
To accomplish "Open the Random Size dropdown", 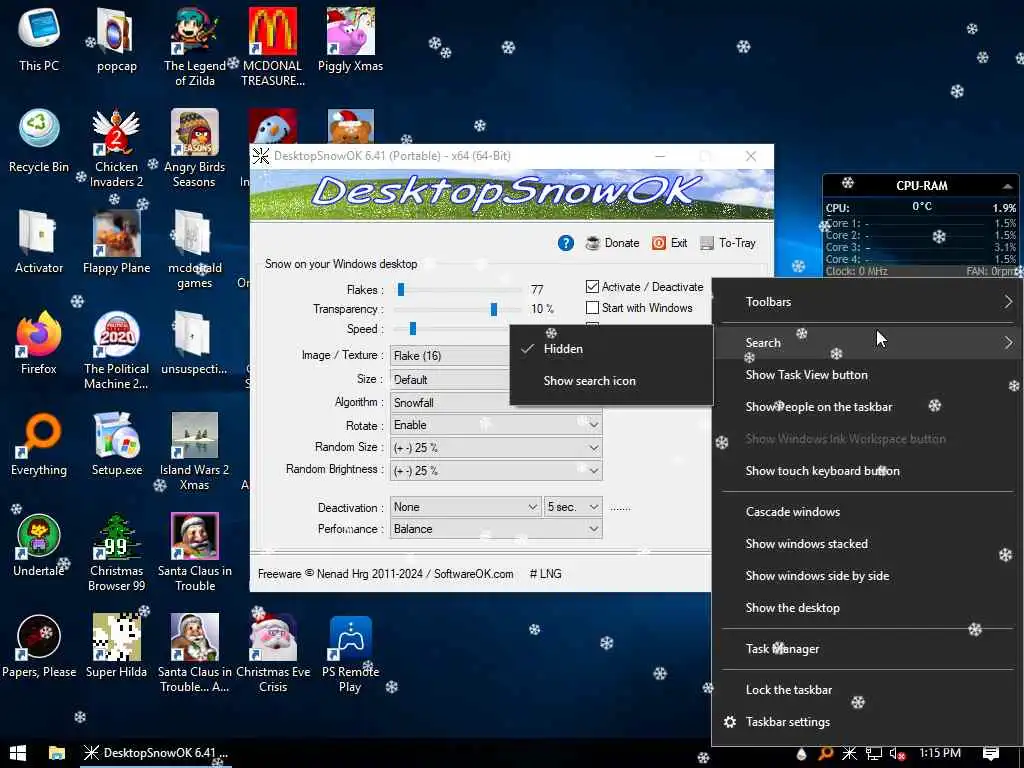I will [496, 448].
